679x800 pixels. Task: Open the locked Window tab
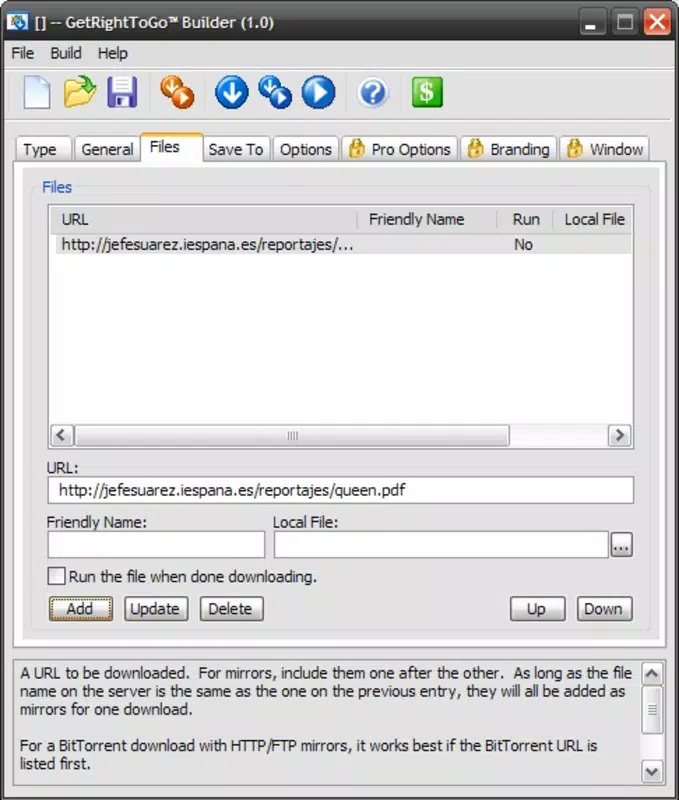coord(605,149)
